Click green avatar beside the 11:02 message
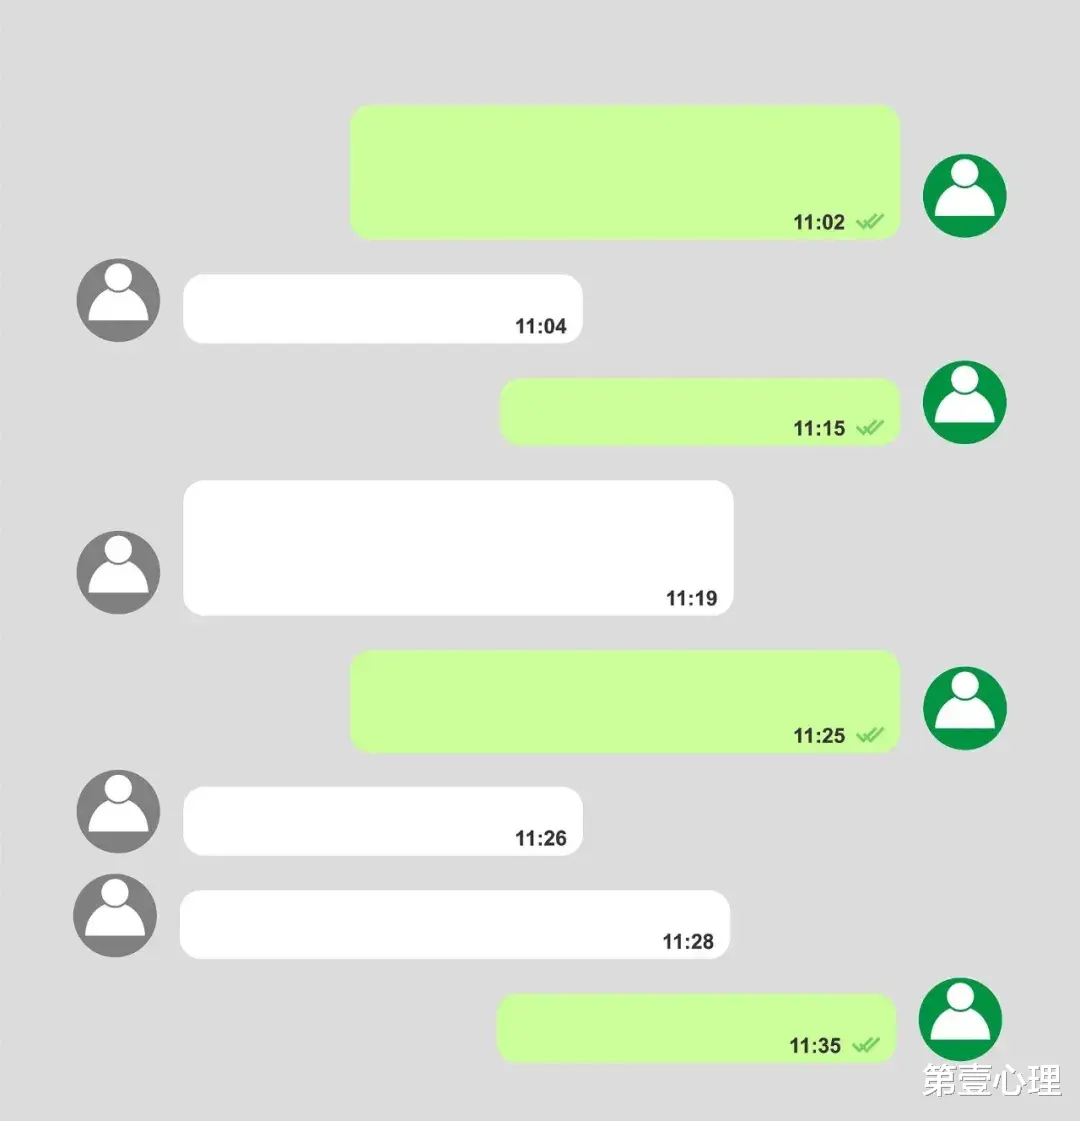1080x1121 pixels. 964,196
